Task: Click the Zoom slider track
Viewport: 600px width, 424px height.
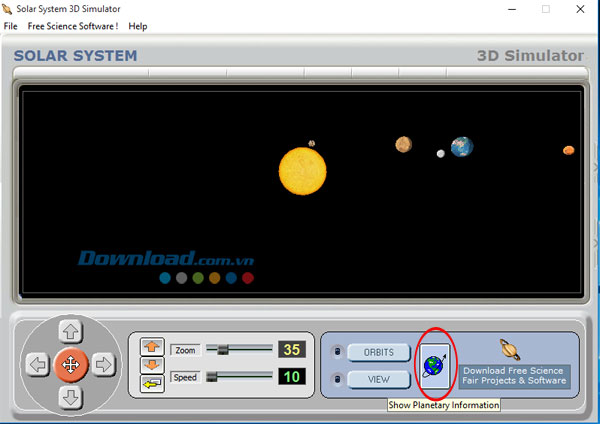Action: 240,349
